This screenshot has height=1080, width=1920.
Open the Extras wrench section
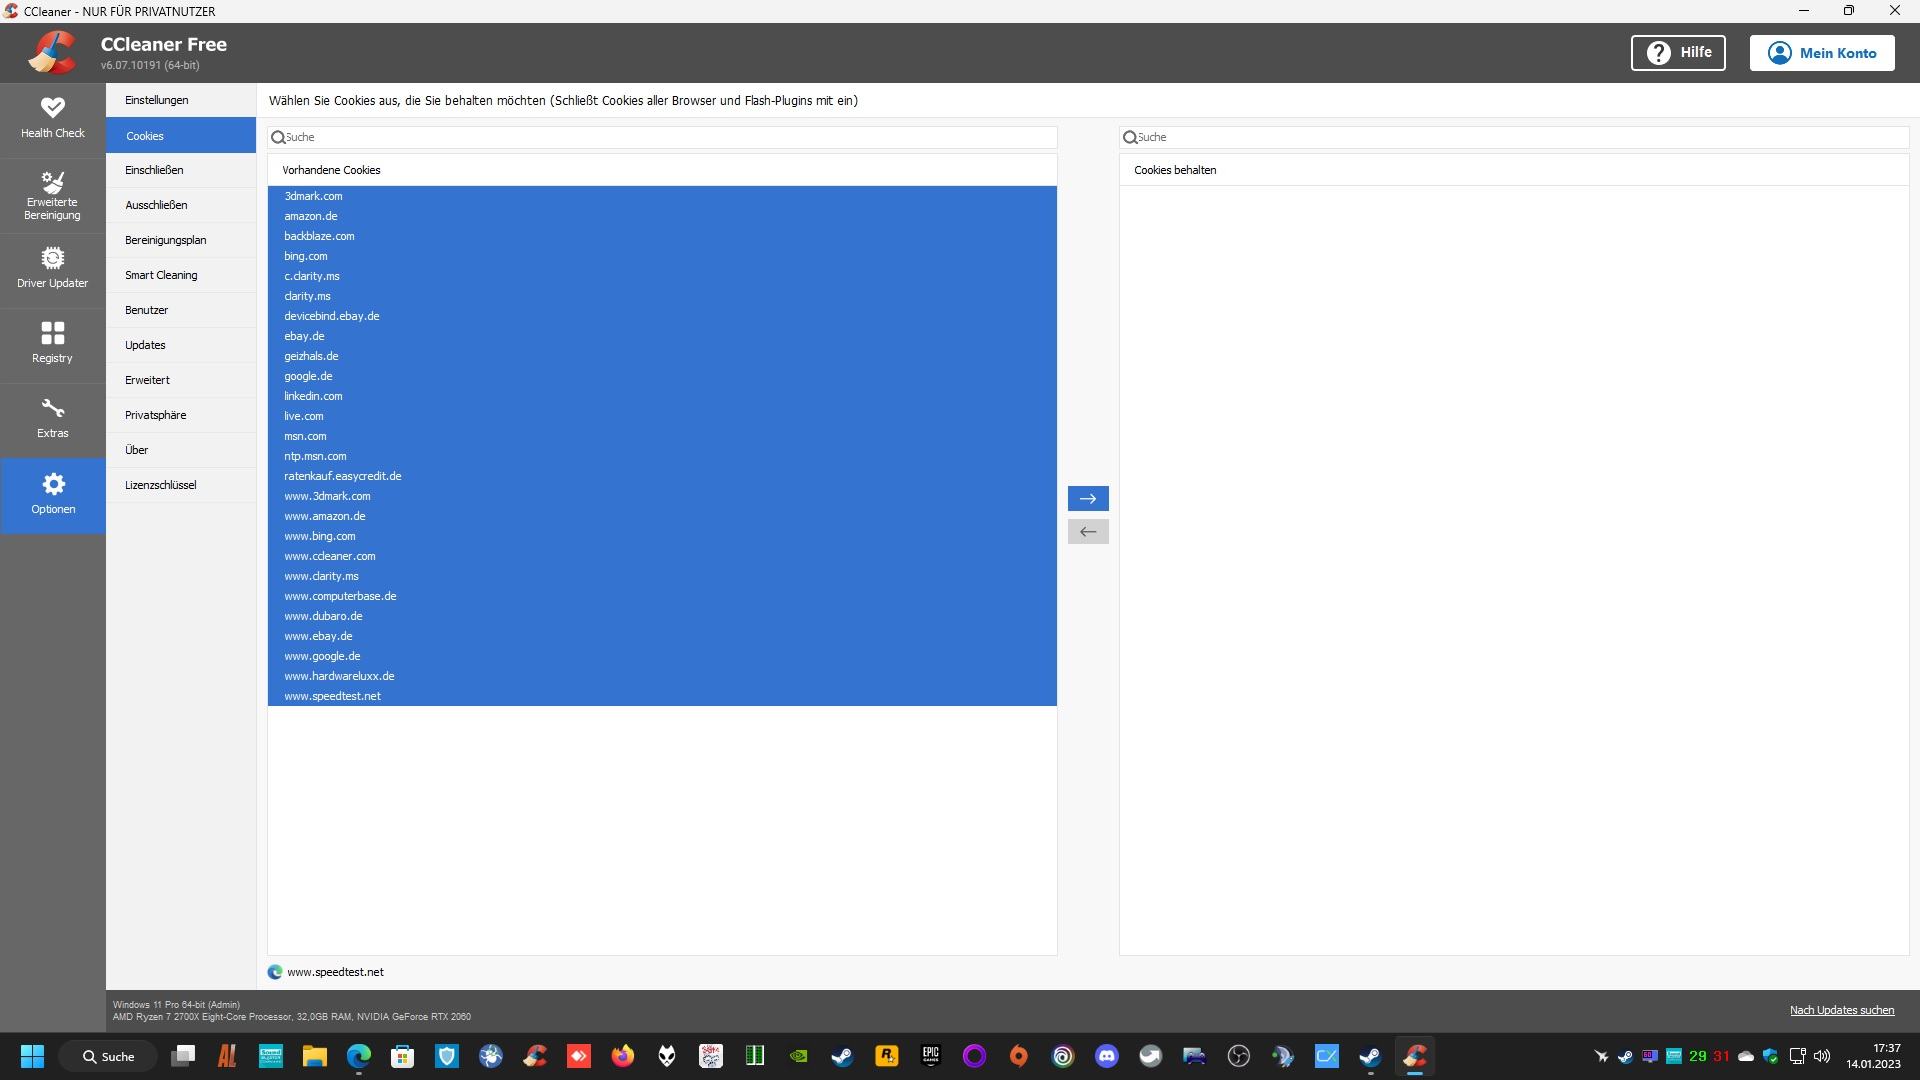pos(53,419)
